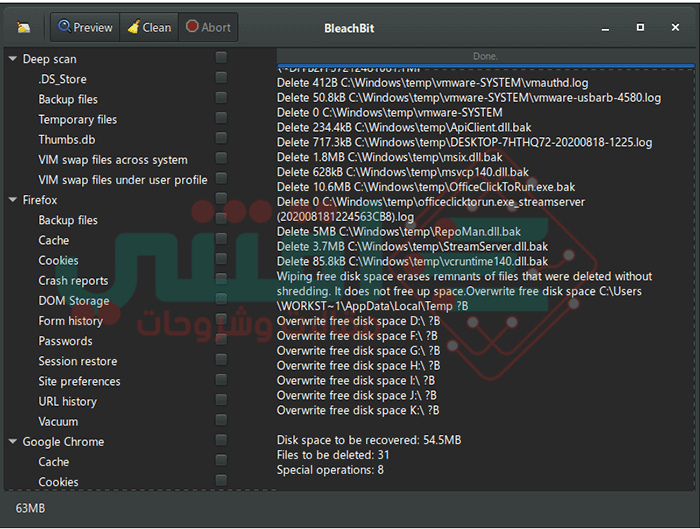
Task: Click Overwrite free disk space D:\ line
Action: point(358,321)
